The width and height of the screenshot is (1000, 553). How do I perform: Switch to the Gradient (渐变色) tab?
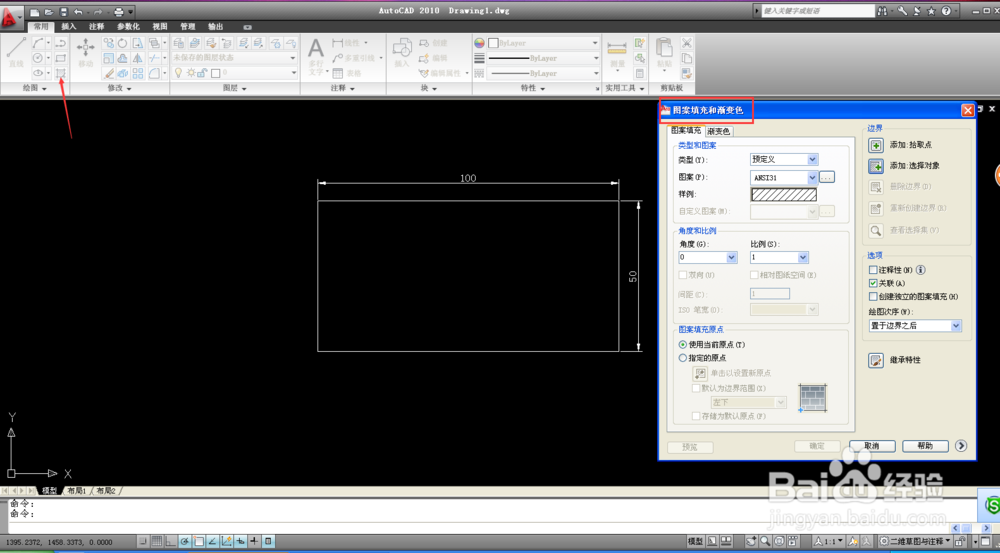tap(719, 131)
